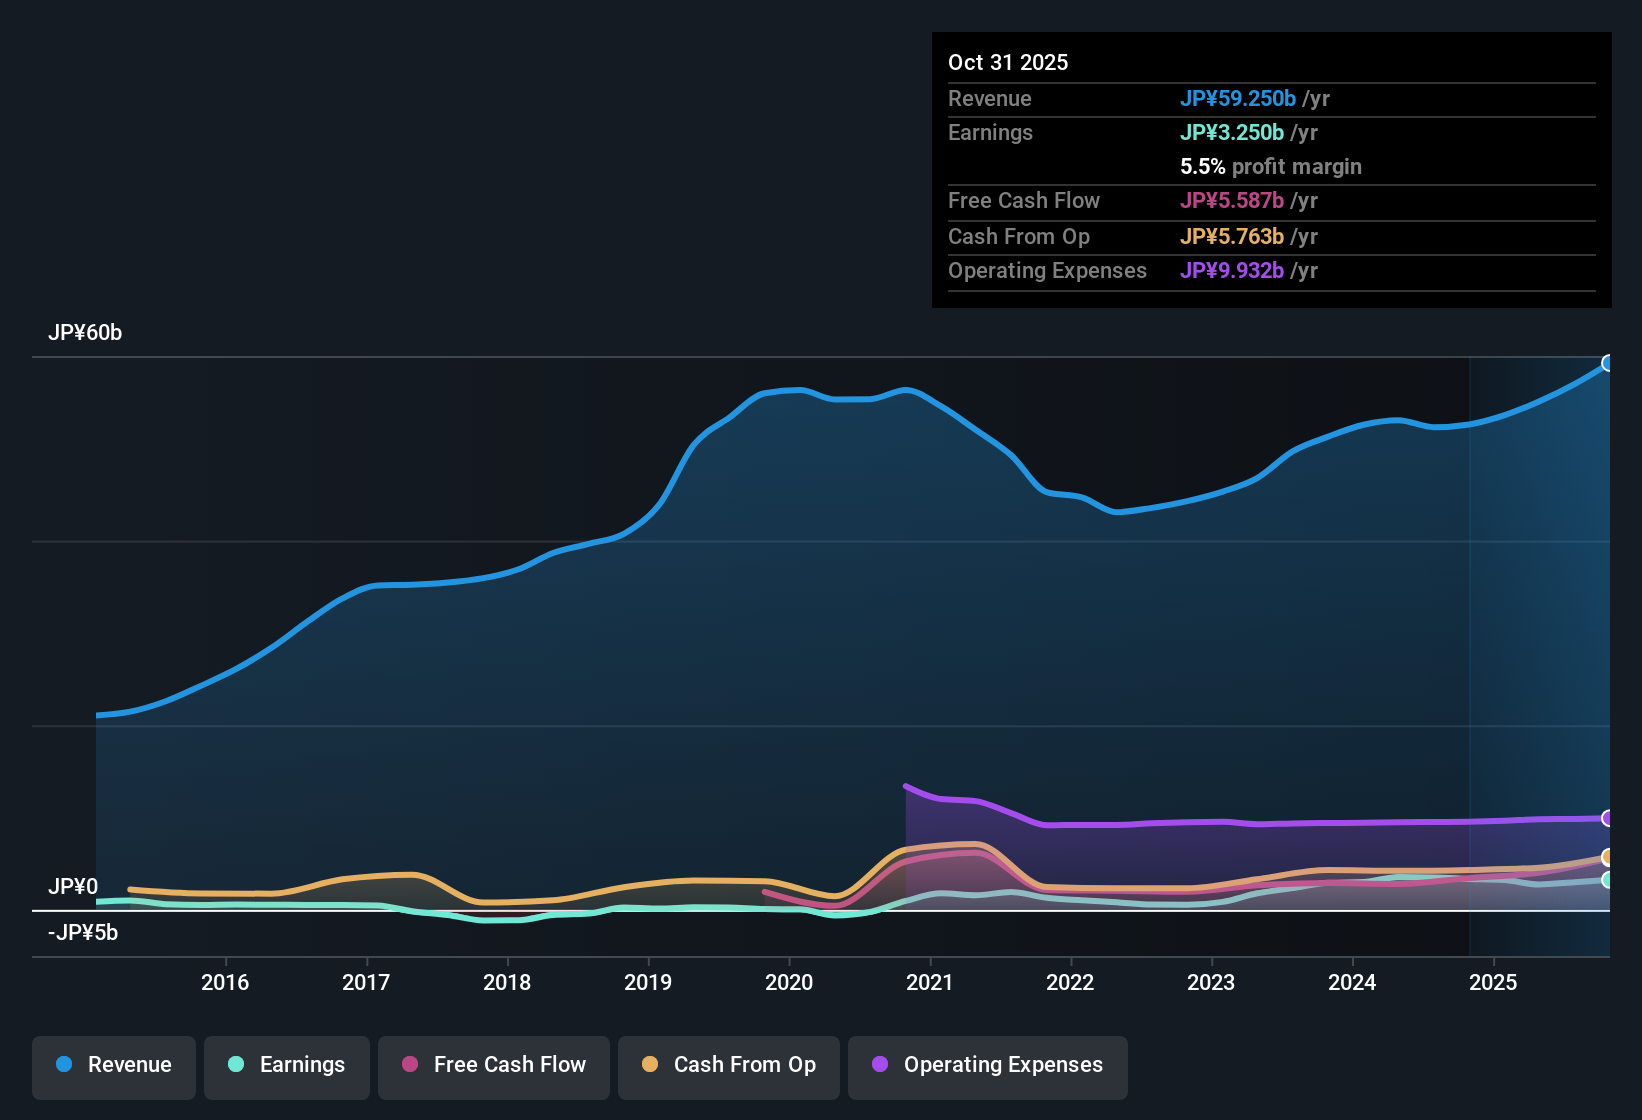
Task: Click the Cash From Op endpoint marker
Action: coord(1608,857)
